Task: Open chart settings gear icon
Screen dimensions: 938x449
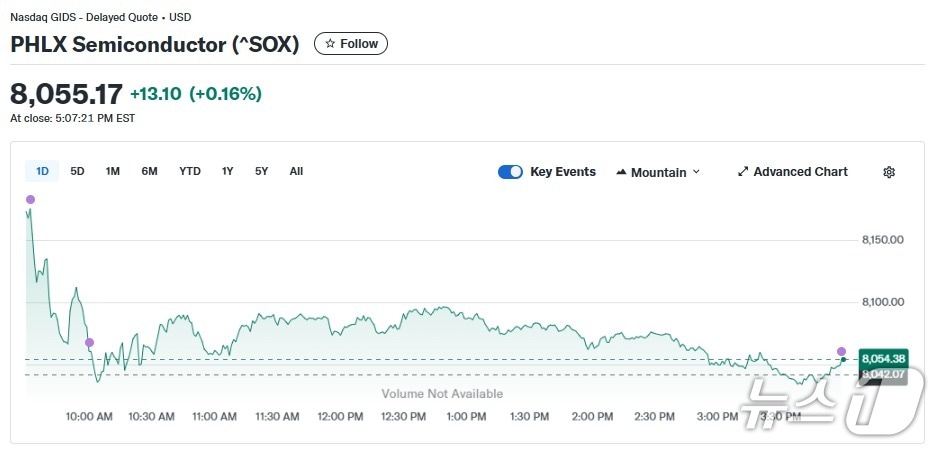Action: click(888, 172)
